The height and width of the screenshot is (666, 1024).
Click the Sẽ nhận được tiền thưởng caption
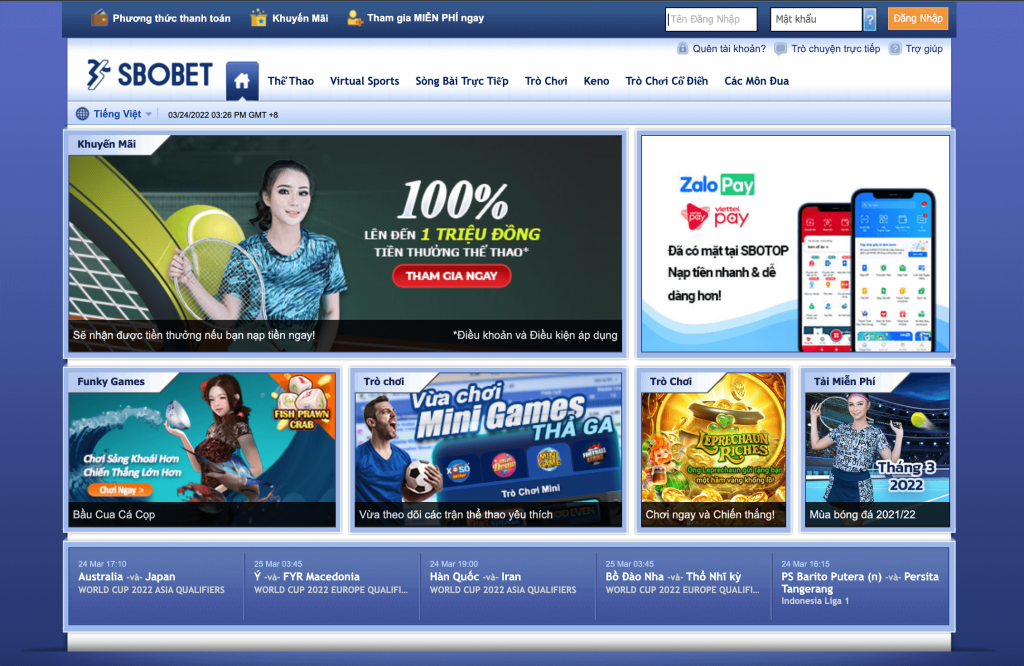(x=194, y=335)
